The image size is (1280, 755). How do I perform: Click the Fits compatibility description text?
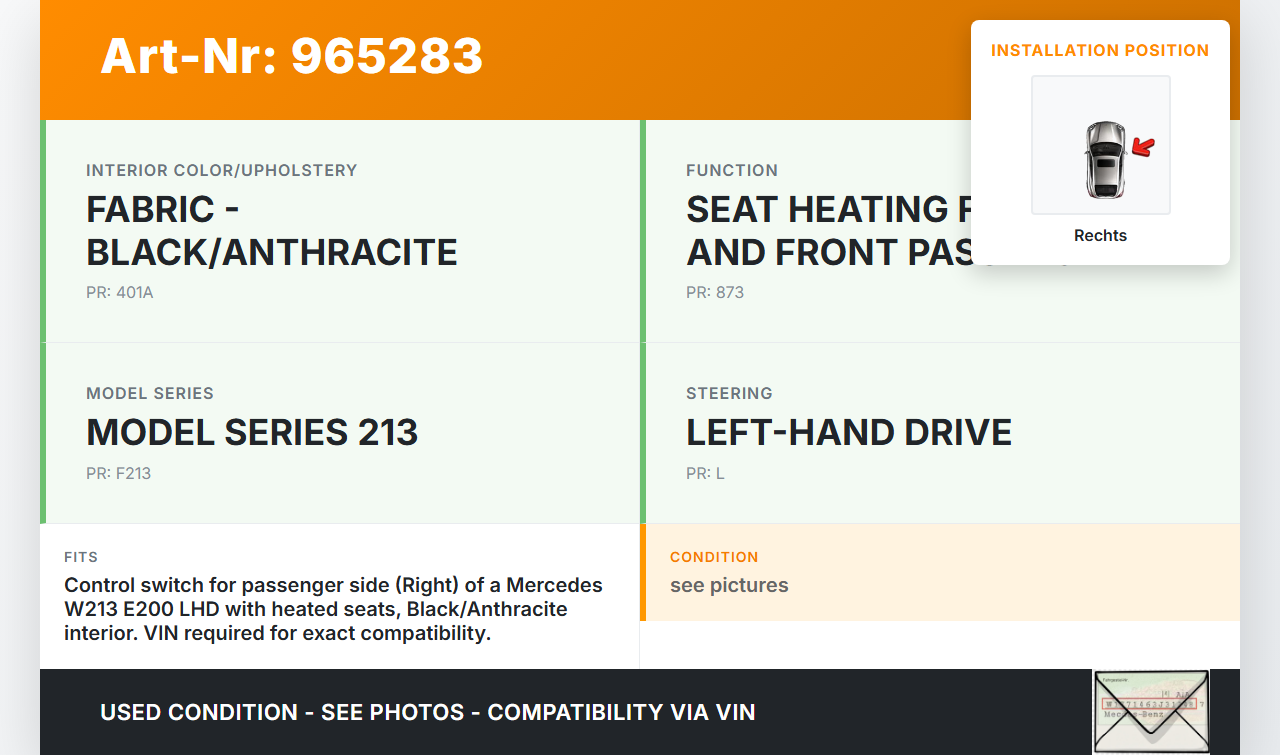[333, 609]
